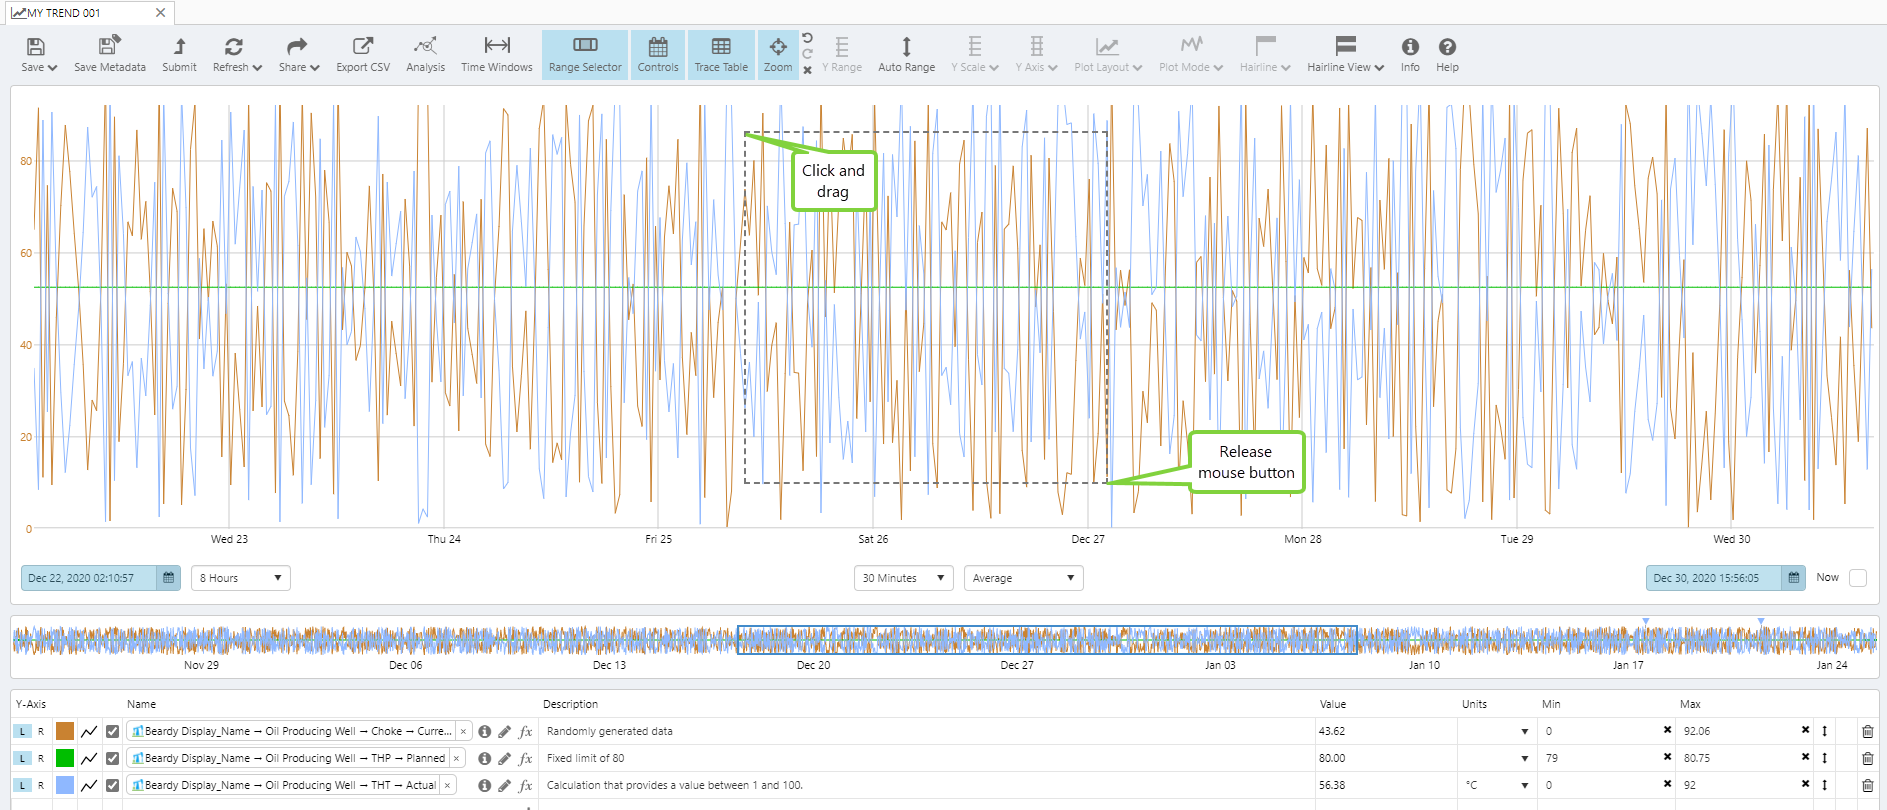Expand the Average aggregation dropdown
This screenshot has width=1887, height=810.
(1023, 578)
